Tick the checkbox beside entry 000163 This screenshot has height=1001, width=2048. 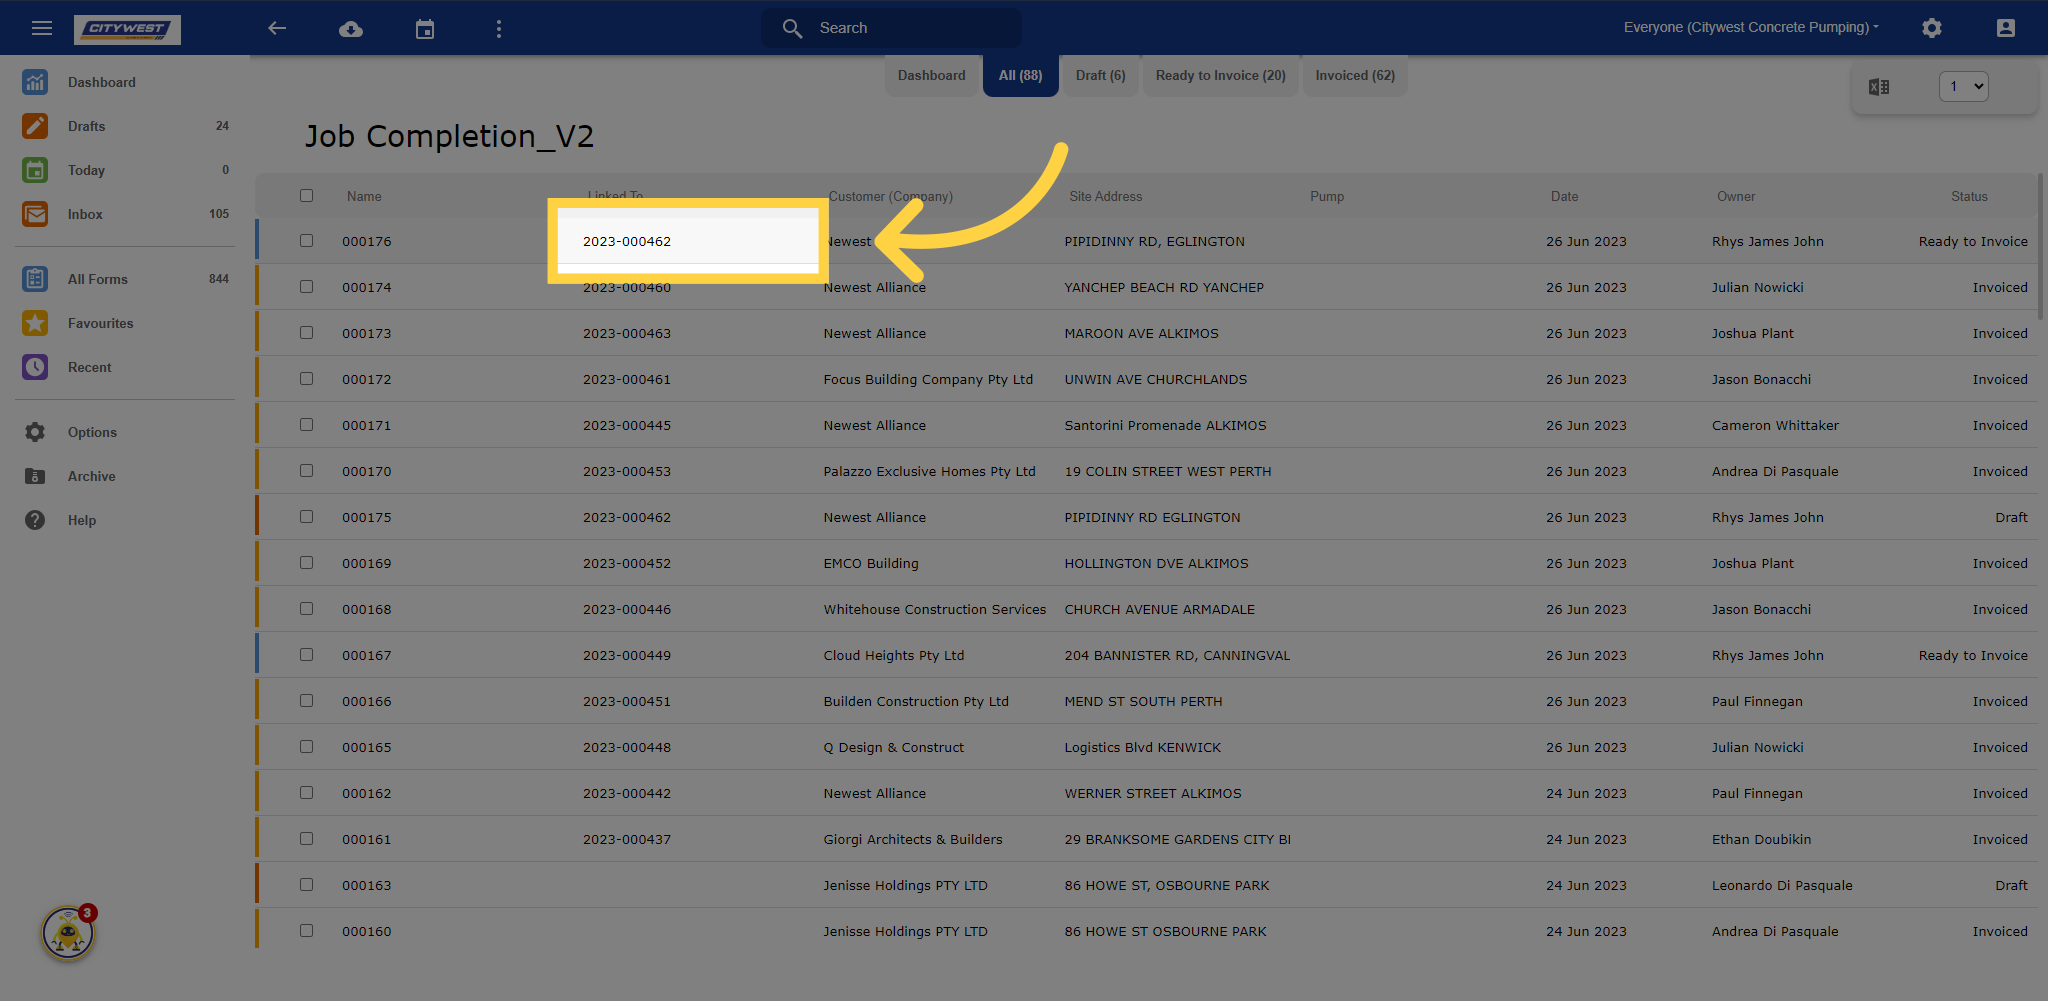coord(306,884)
